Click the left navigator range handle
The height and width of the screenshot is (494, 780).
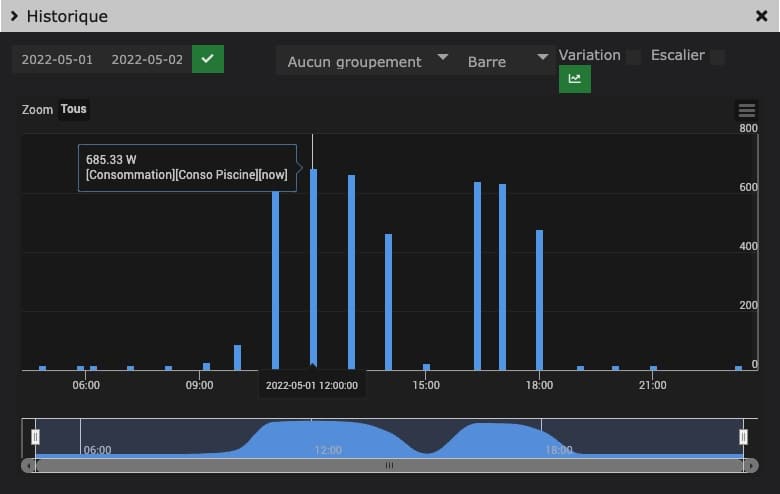(35, 437)
